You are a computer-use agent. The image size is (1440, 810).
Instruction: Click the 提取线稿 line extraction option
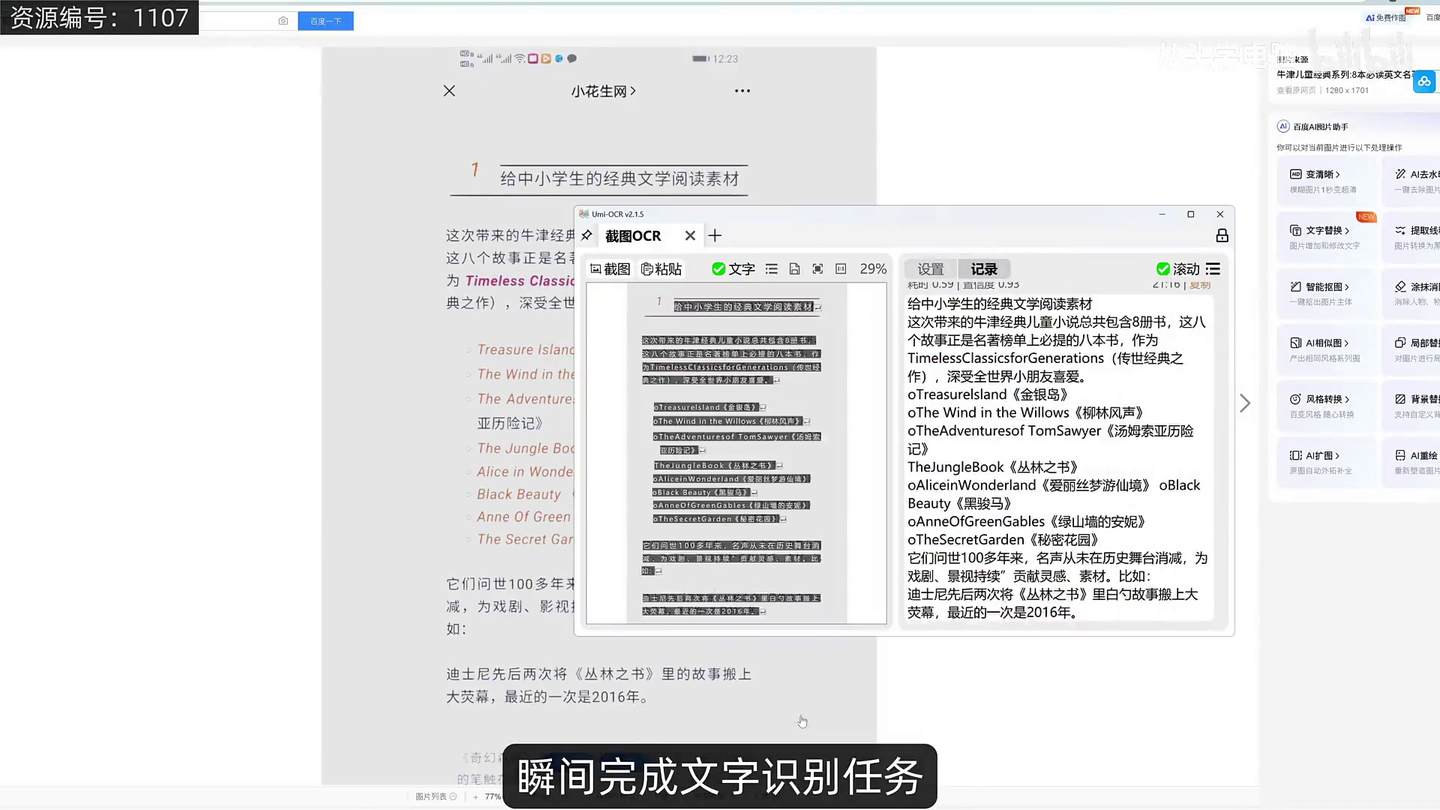point(1412,237)
